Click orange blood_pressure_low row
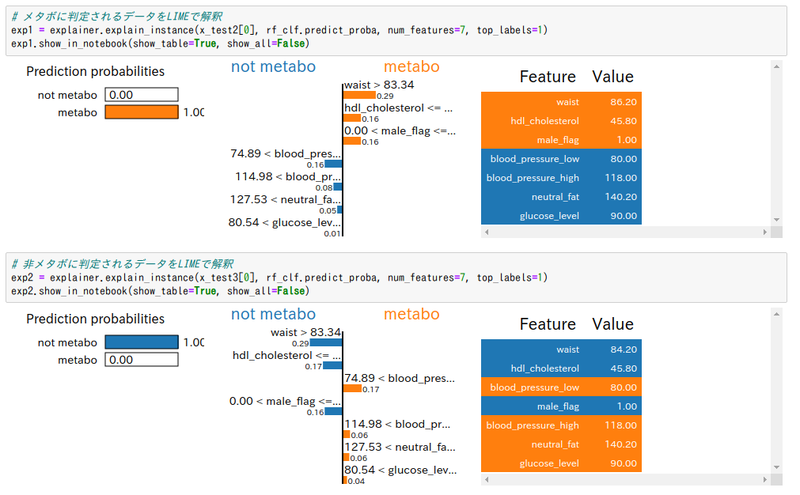 561,387
